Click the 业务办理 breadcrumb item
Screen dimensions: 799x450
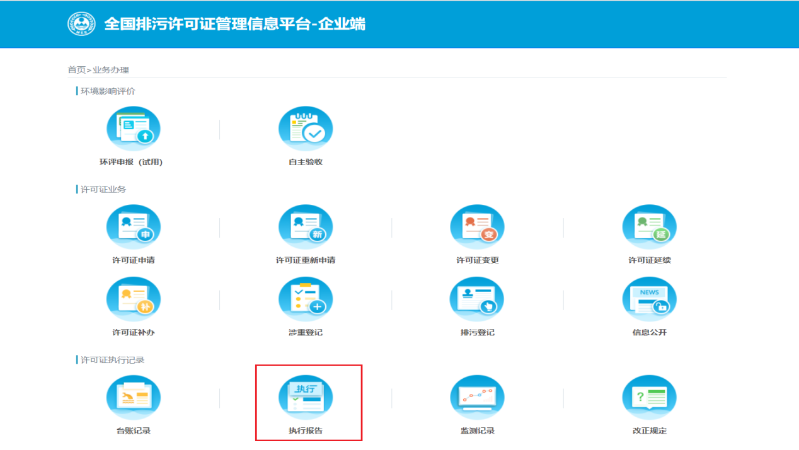click(111, 70)
